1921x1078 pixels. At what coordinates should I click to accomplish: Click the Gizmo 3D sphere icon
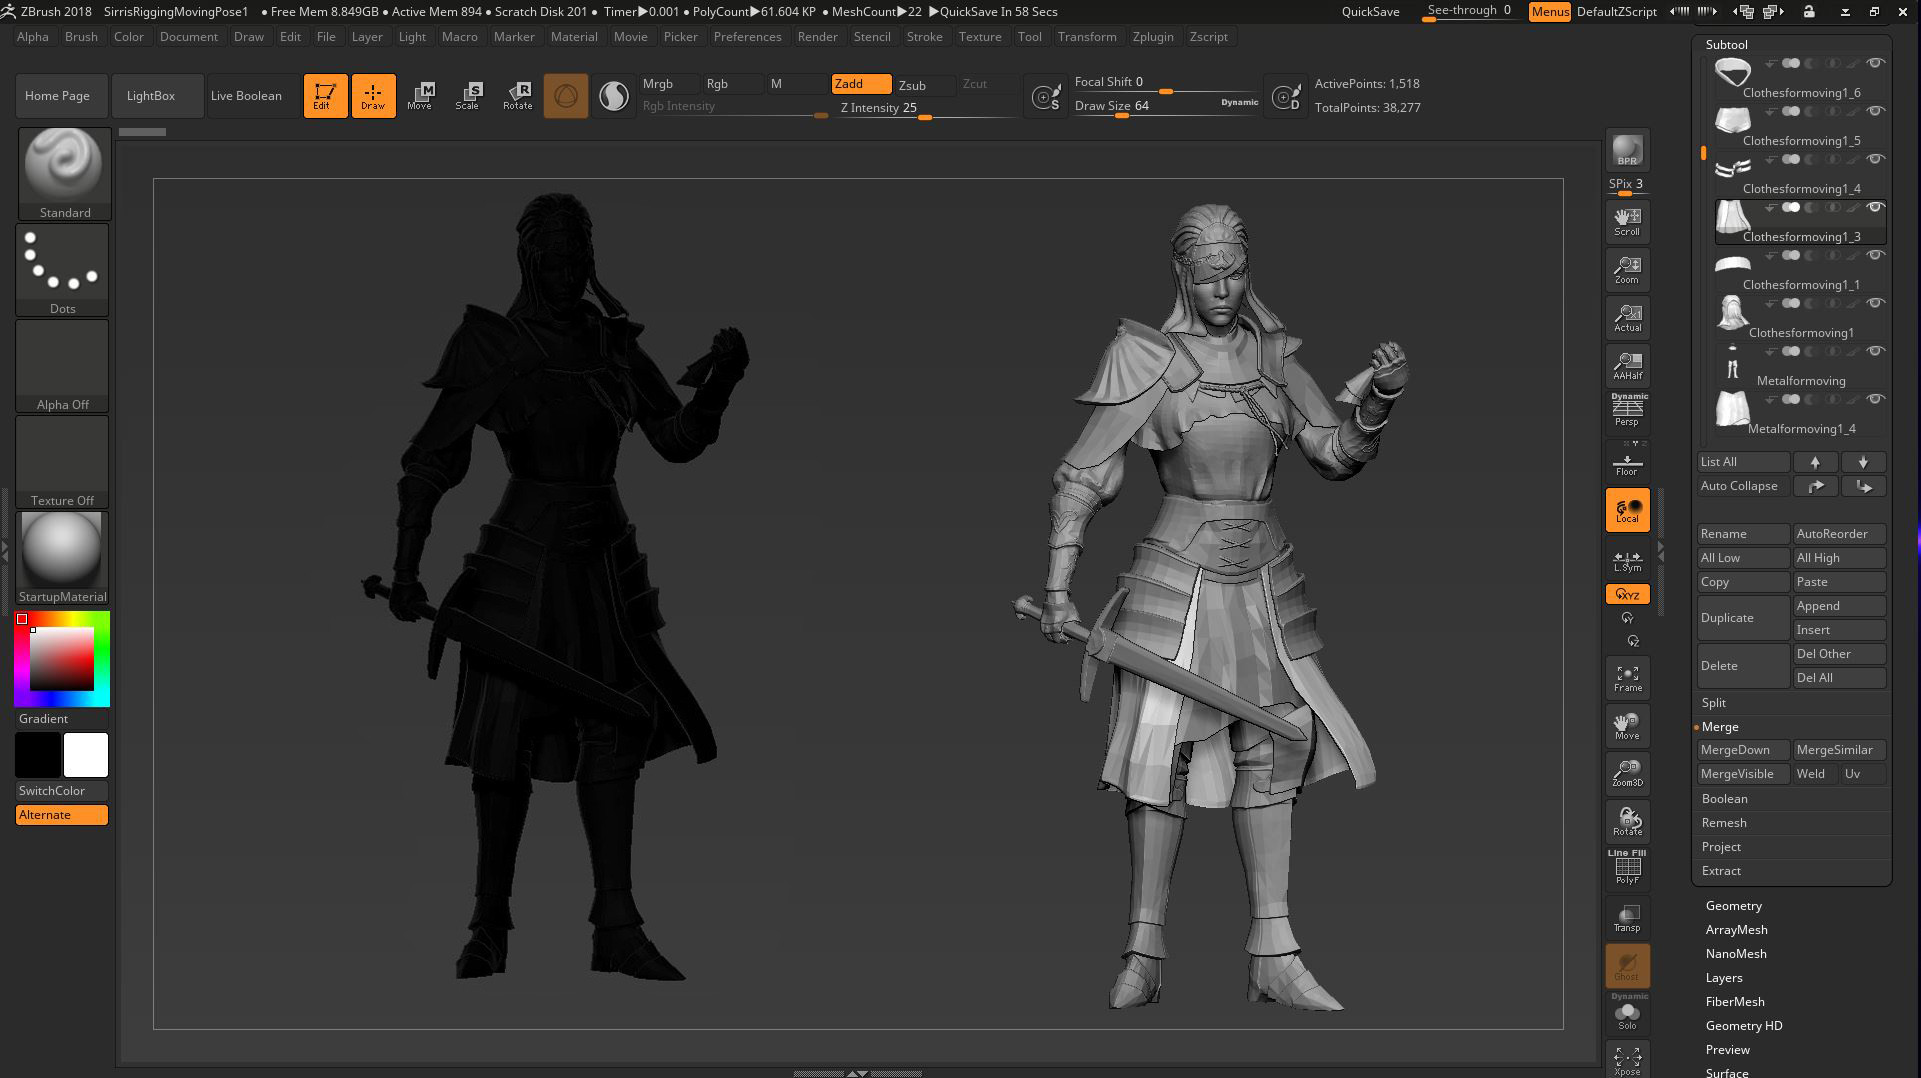pos(566,96)
